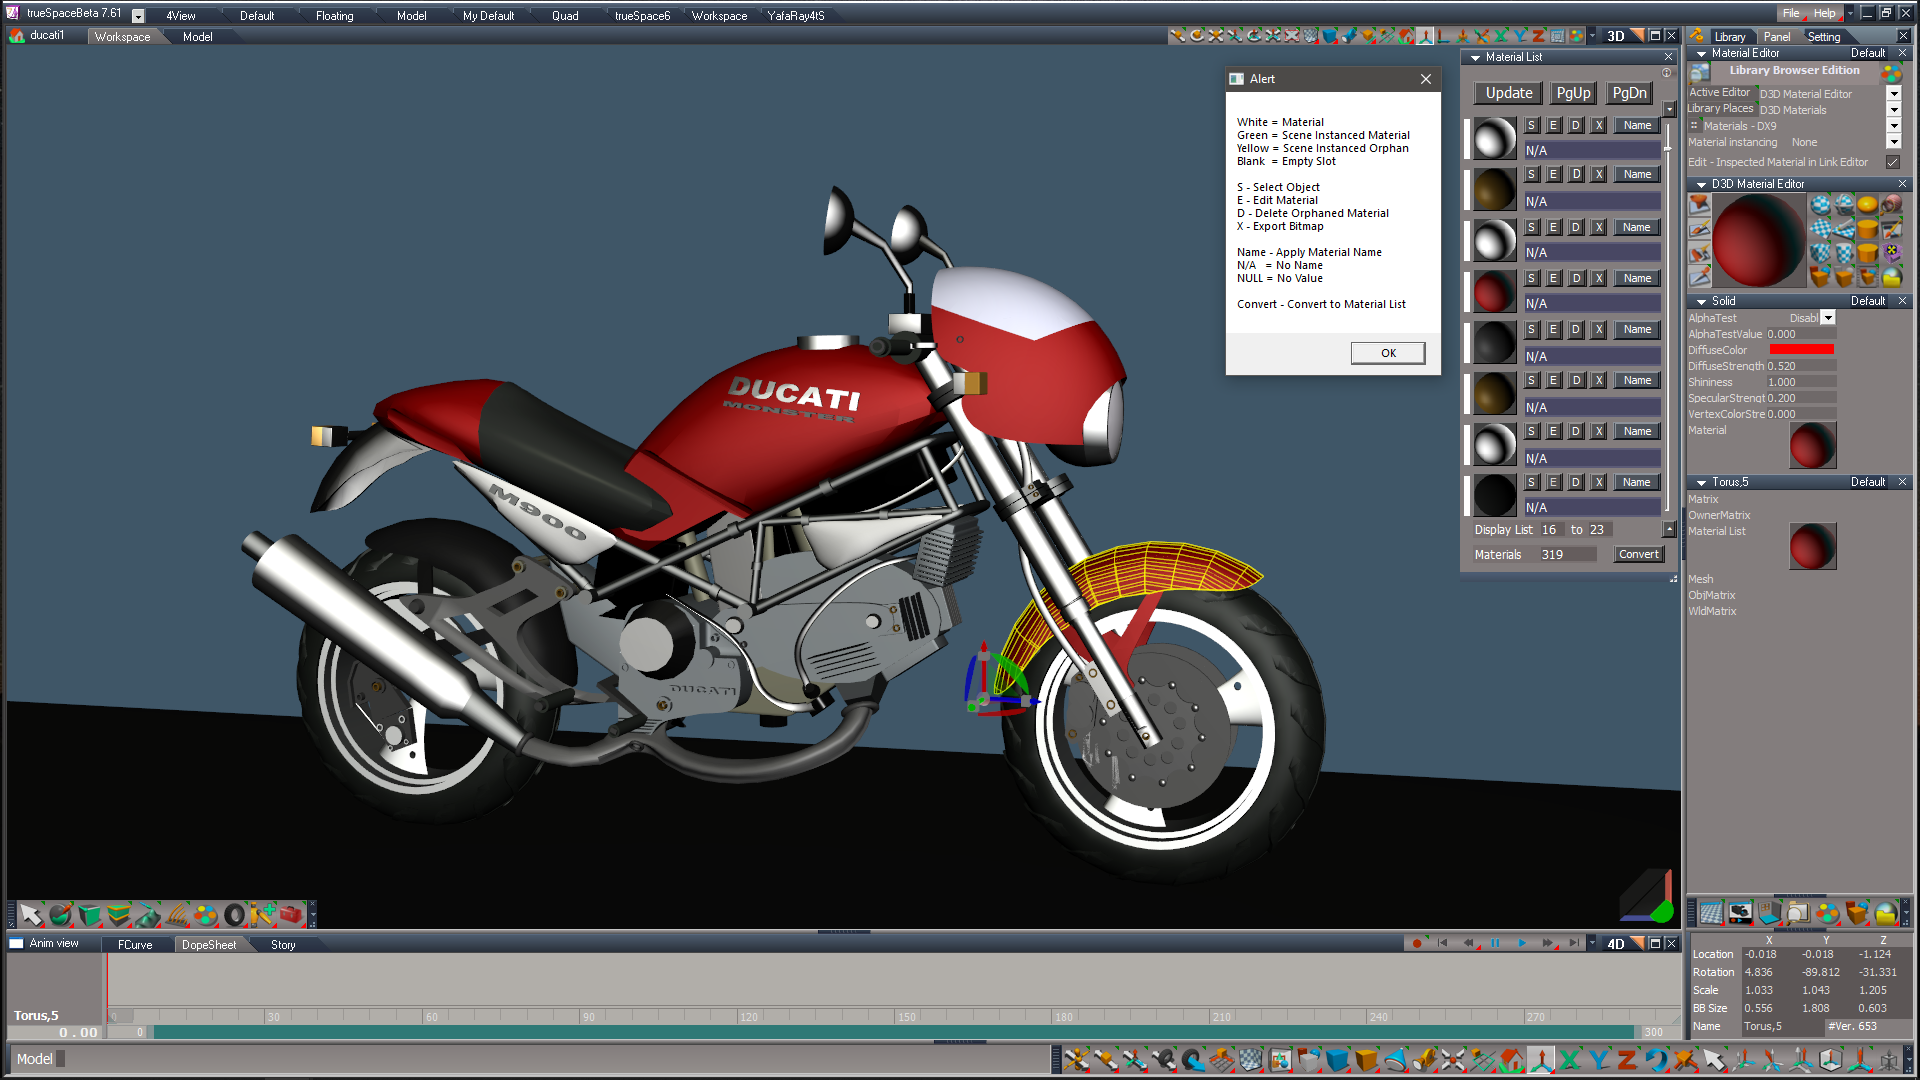This screenshot has width=1920, height=1080.
Task: Select the red Z axis icon in bottom toolbar
Action: pos(1627,1059)
